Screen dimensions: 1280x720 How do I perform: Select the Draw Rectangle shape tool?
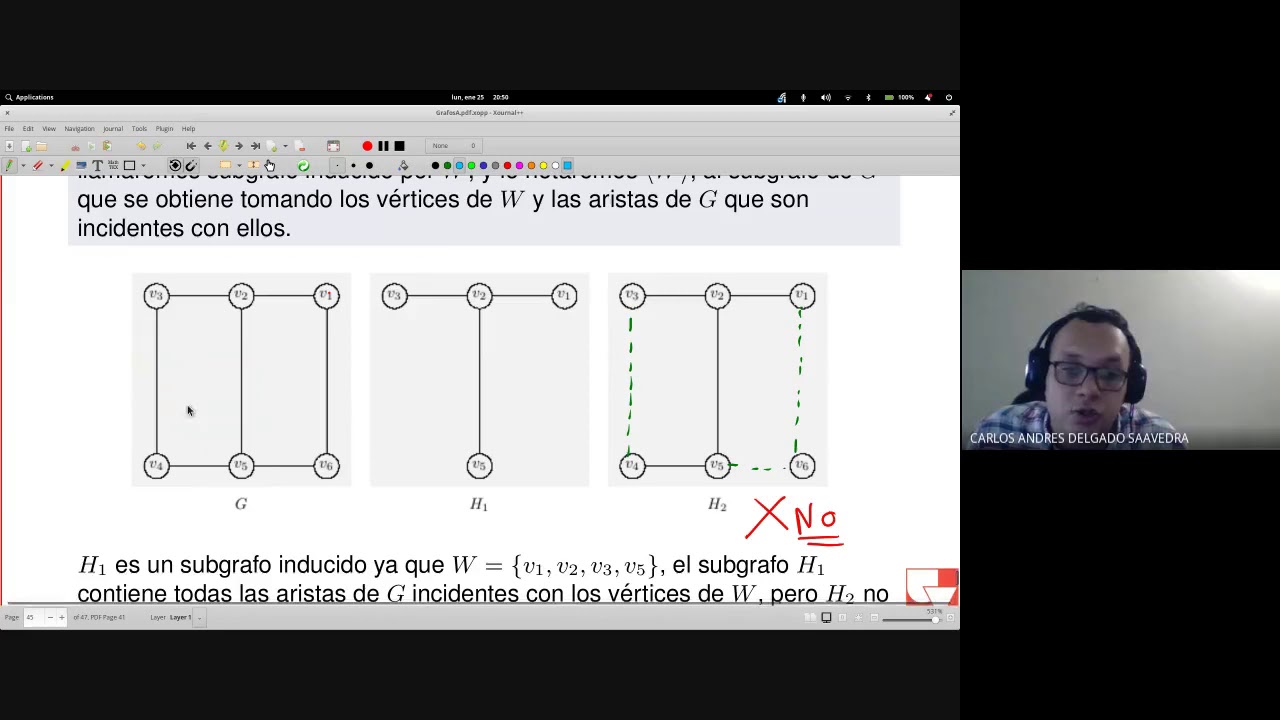(129, 165)
